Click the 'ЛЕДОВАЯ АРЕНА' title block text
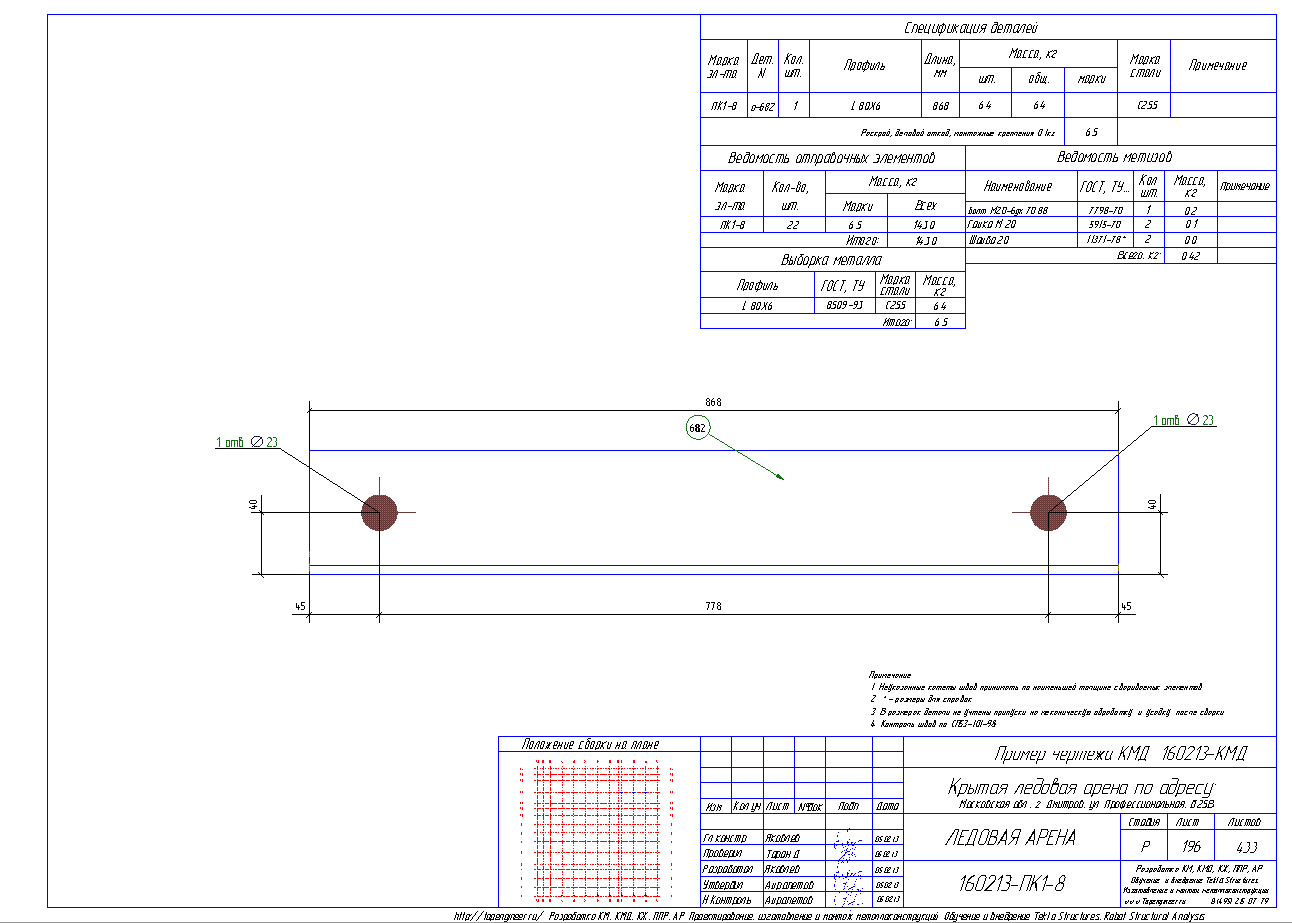The image size is (1292, 923). (x=1010, y=838)
